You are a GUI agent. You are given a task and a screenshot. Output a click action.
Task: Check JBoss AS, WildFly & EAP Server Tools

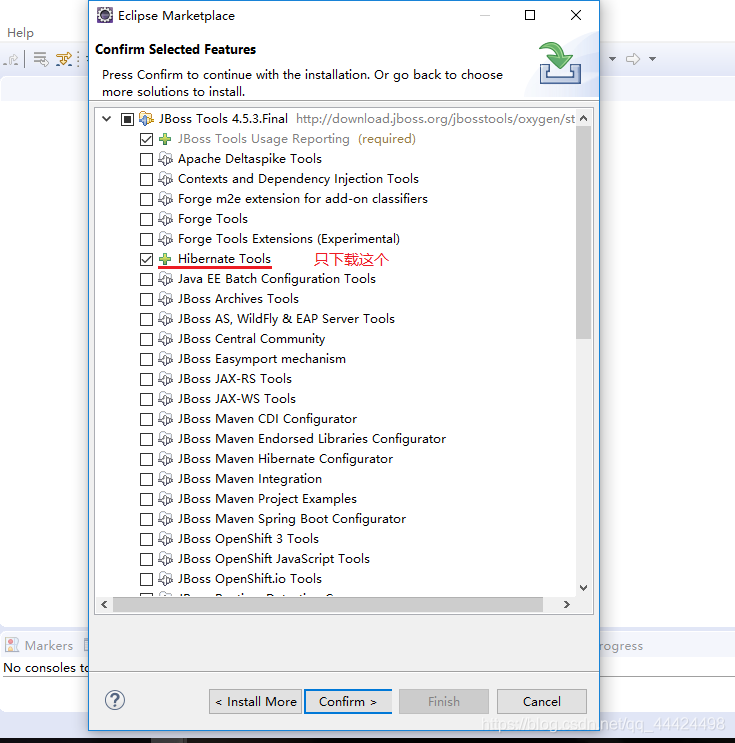pyautogui.click(x=146, y=319)
